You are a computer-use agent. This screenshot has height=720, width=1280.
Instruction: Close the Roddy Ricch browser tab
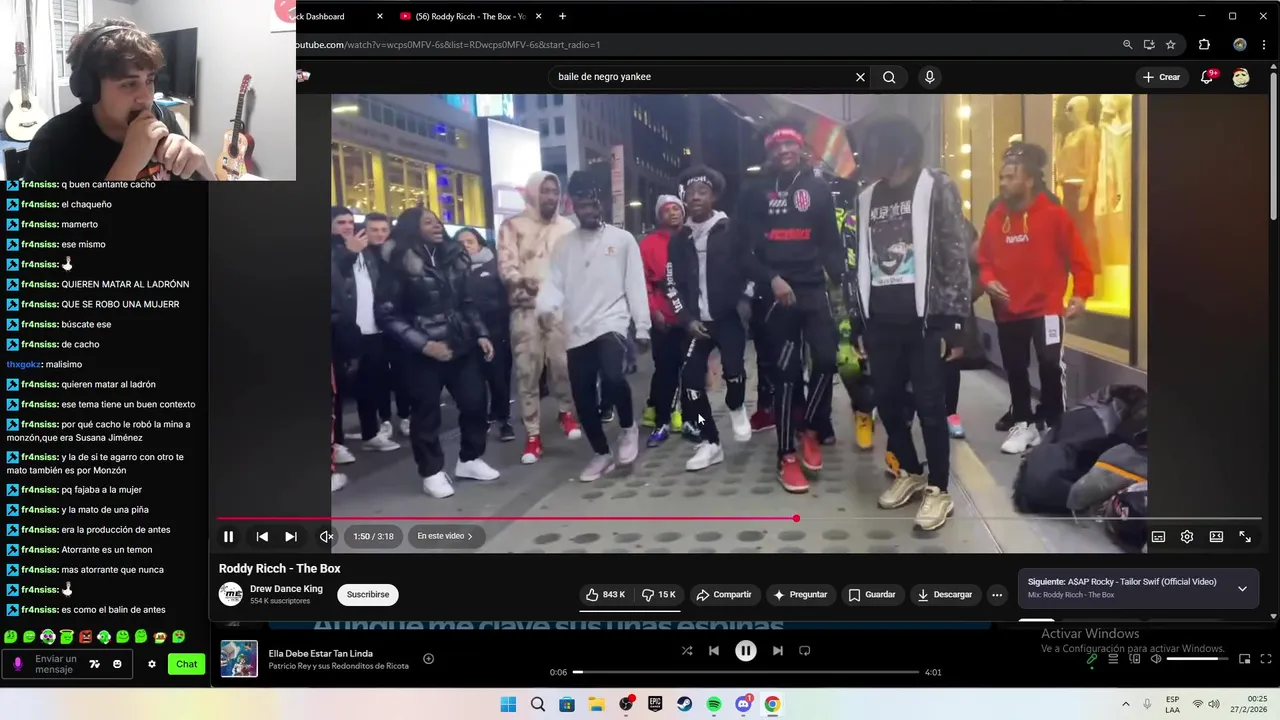[x=539, y=16]
